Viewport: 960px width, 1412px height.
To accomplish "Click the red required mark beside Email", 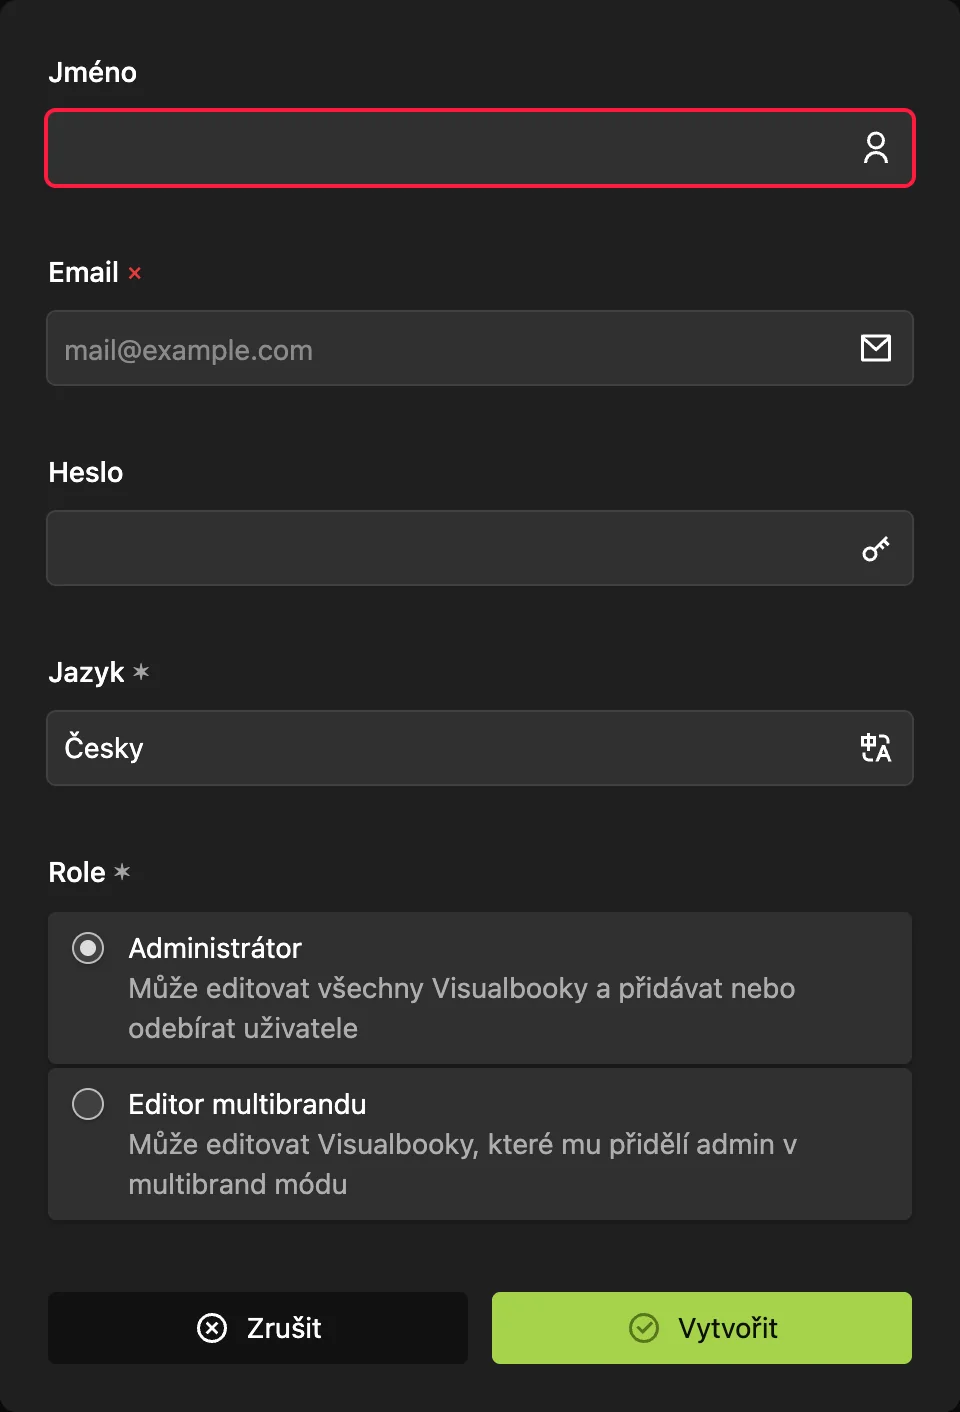I will (135, 273).
